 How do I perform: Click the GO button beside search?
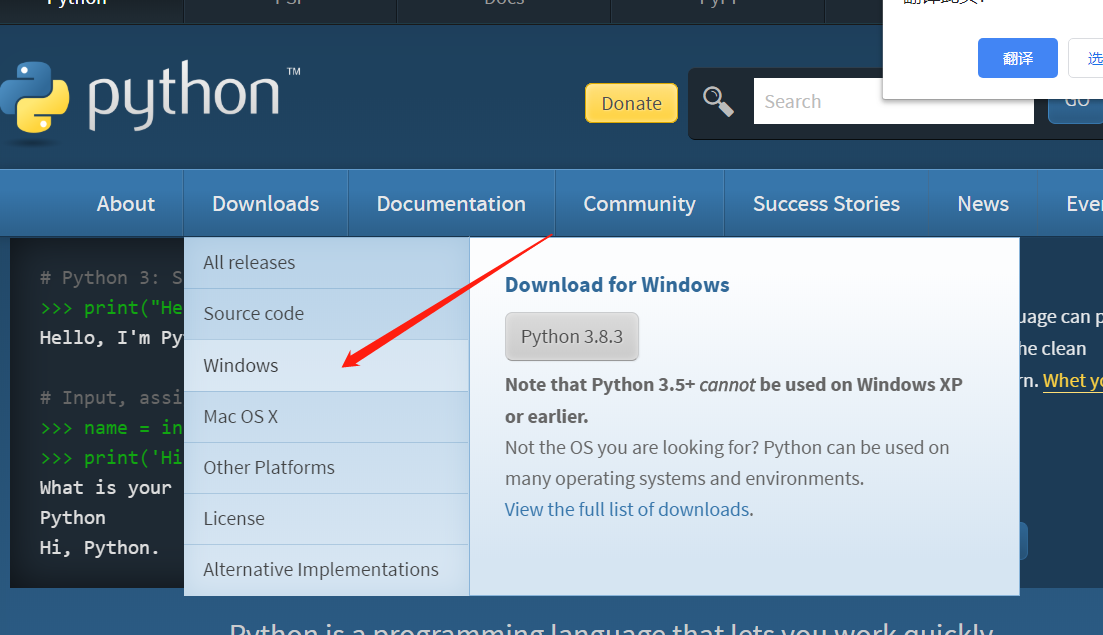(x=1076, y=111)
